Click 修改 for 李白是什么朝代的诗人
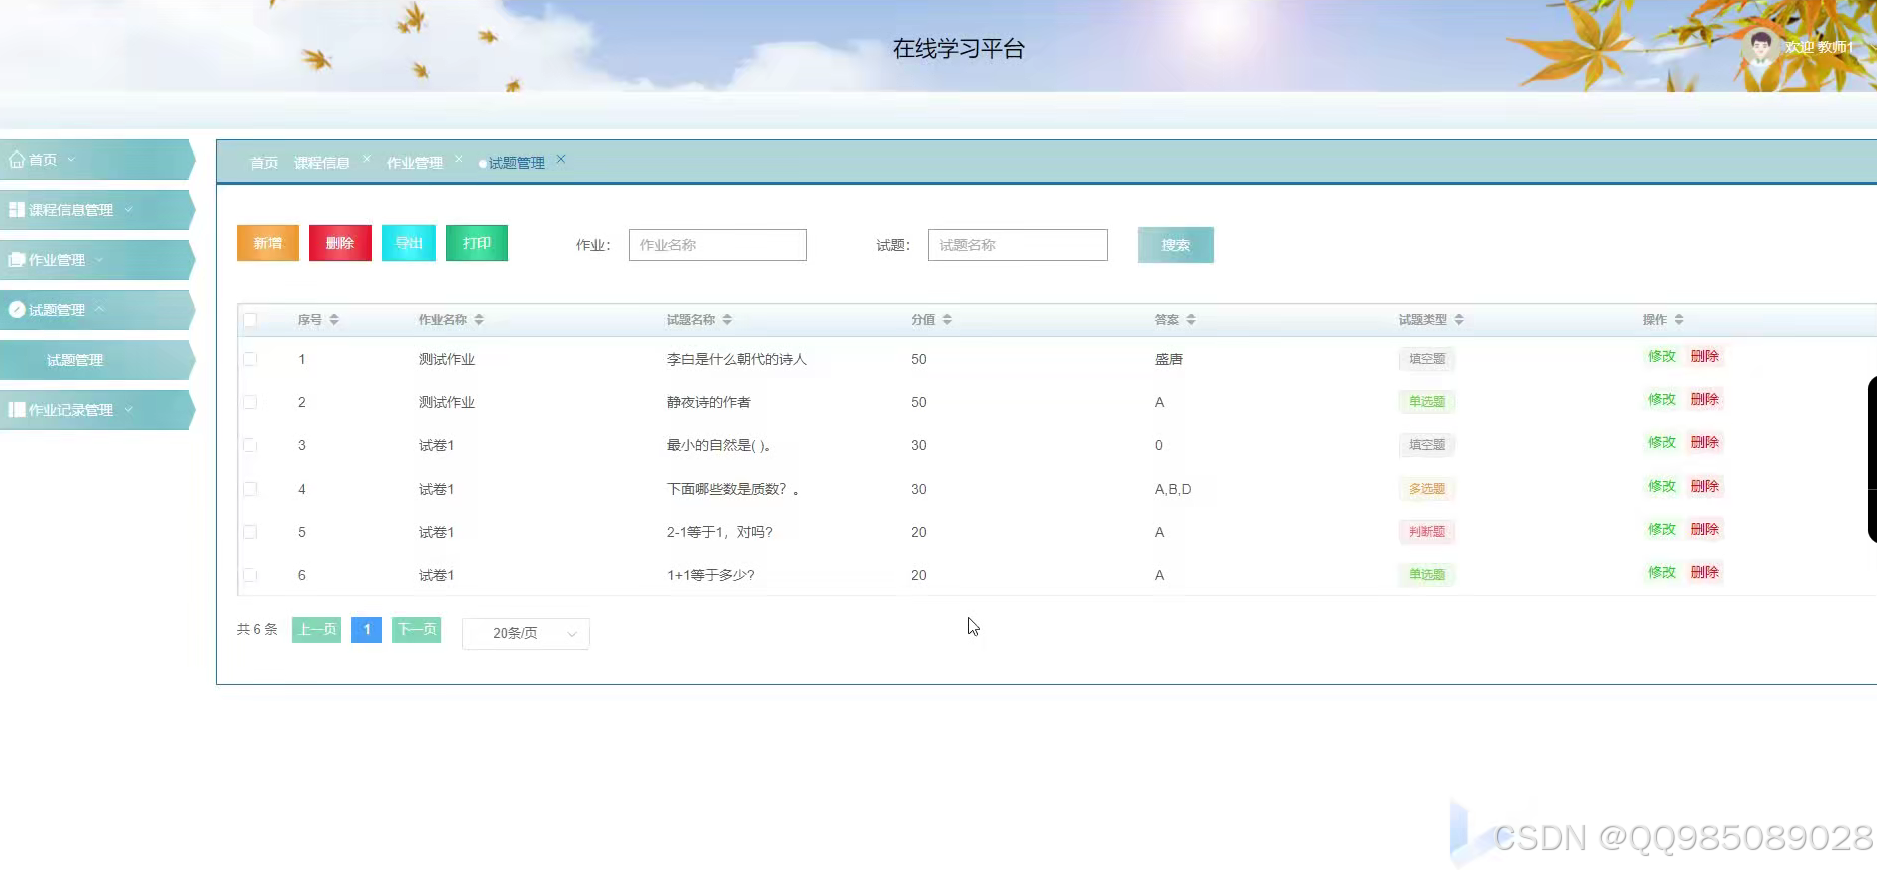This screenshot has height=870, width=1877. [x=1662, y=356]
